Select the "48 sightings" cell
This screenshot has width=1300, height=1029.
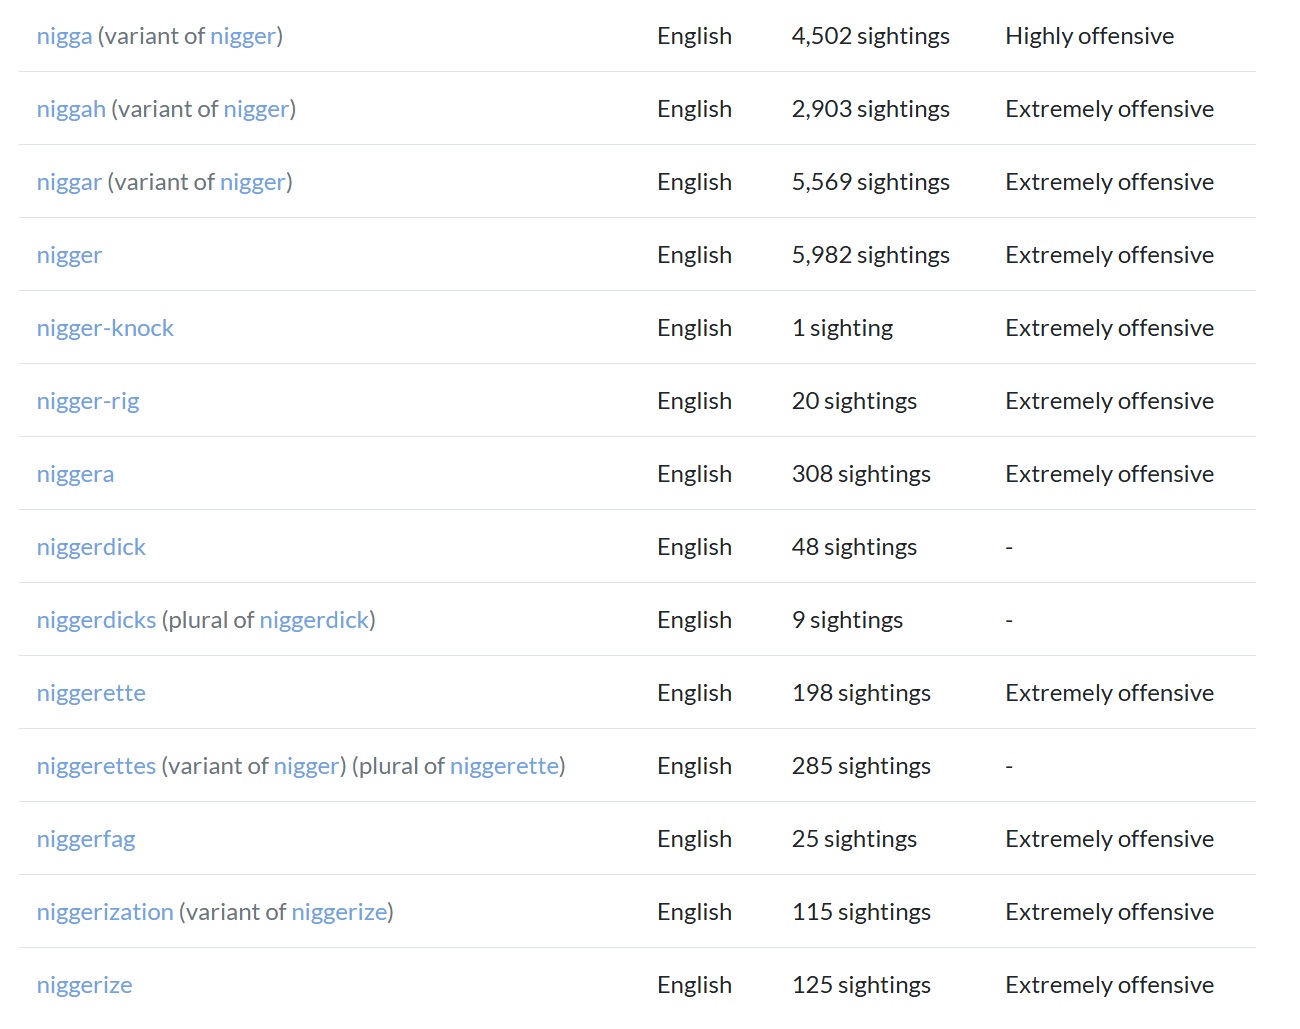[x=854, y=548]
